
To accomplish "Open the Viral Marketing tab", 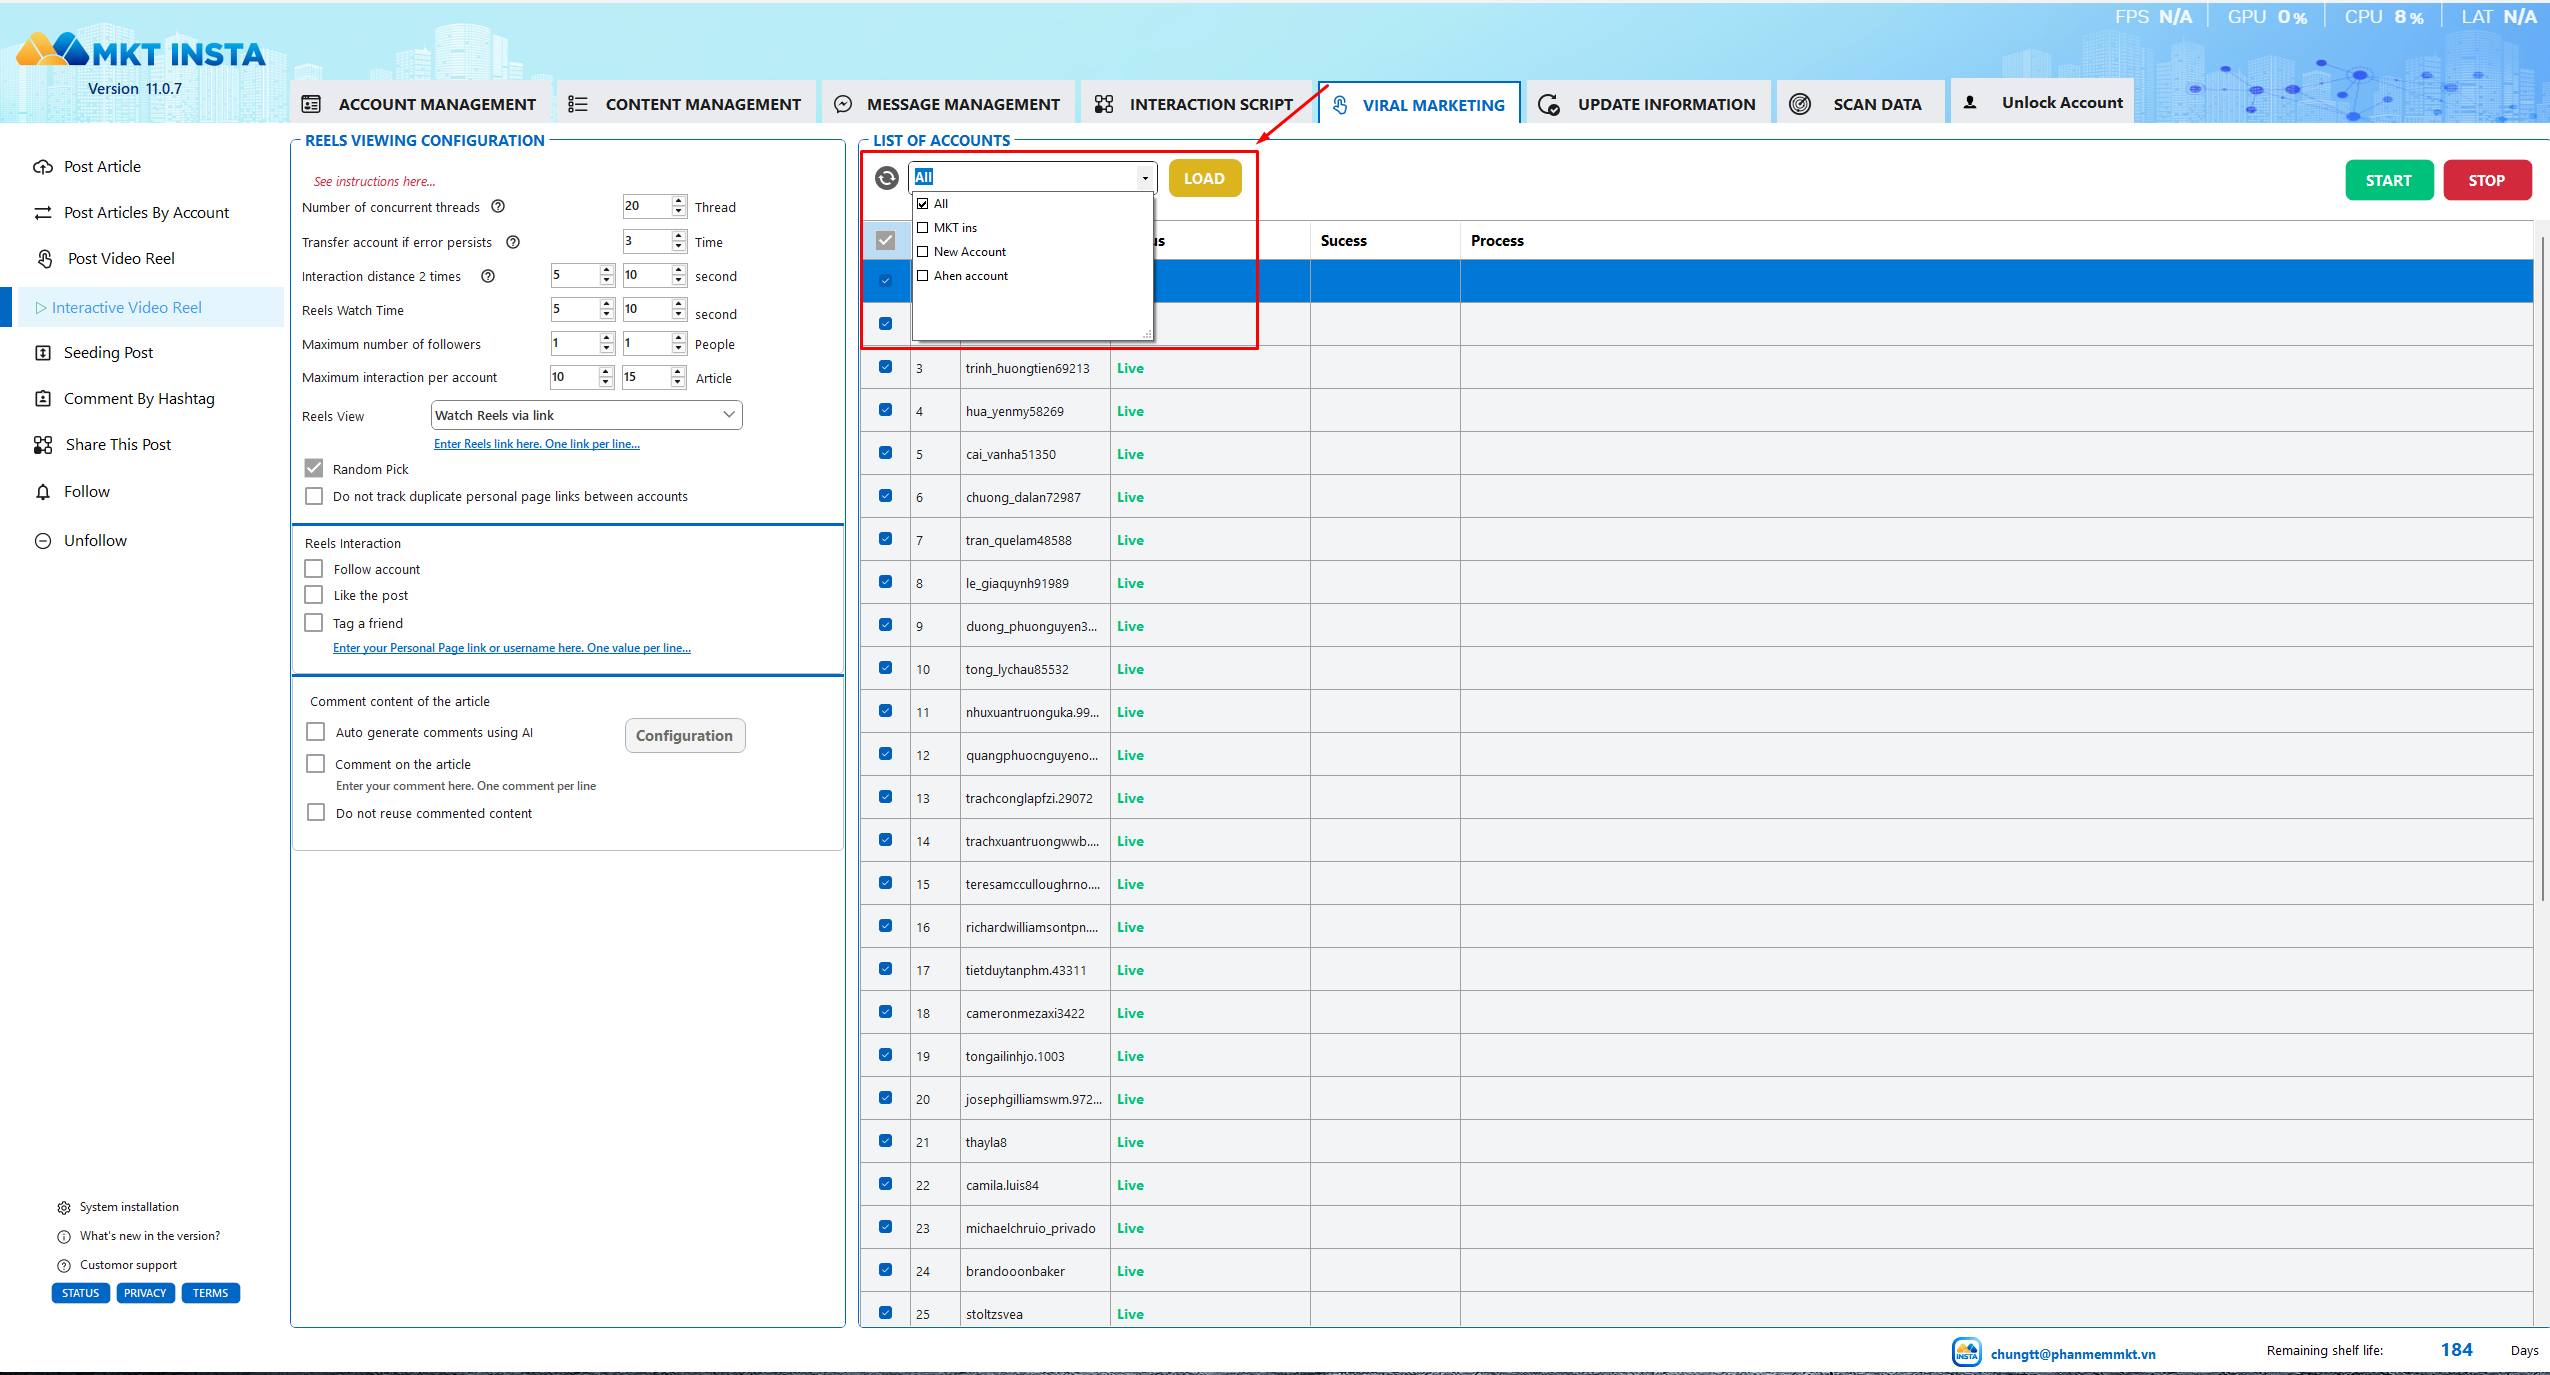I will [1419, 104].
